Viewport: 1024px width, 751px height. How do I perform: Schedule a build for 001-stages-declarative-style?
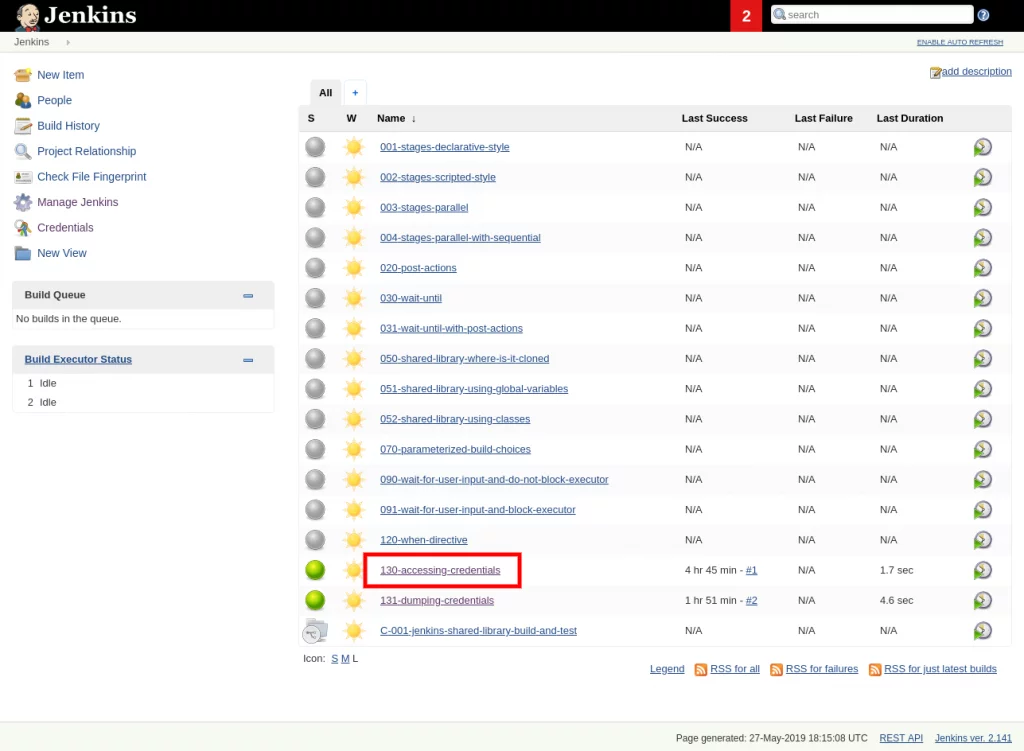coord(982,147)
